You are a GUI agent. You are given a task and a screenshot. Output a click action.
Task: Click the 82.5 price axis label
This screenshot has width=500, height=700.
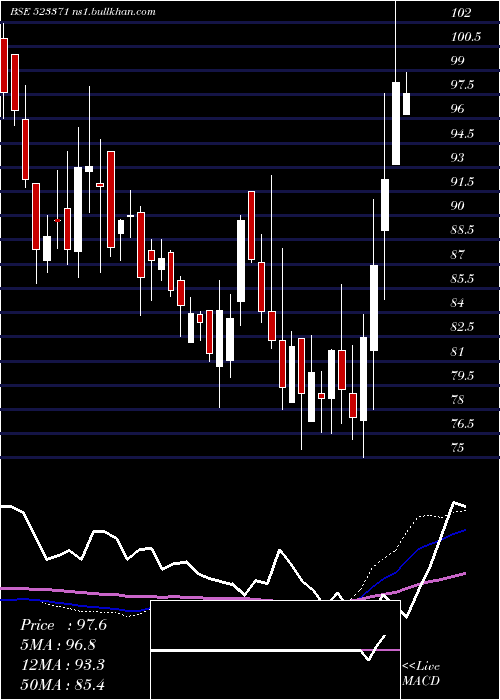click(x=462, y=327)
